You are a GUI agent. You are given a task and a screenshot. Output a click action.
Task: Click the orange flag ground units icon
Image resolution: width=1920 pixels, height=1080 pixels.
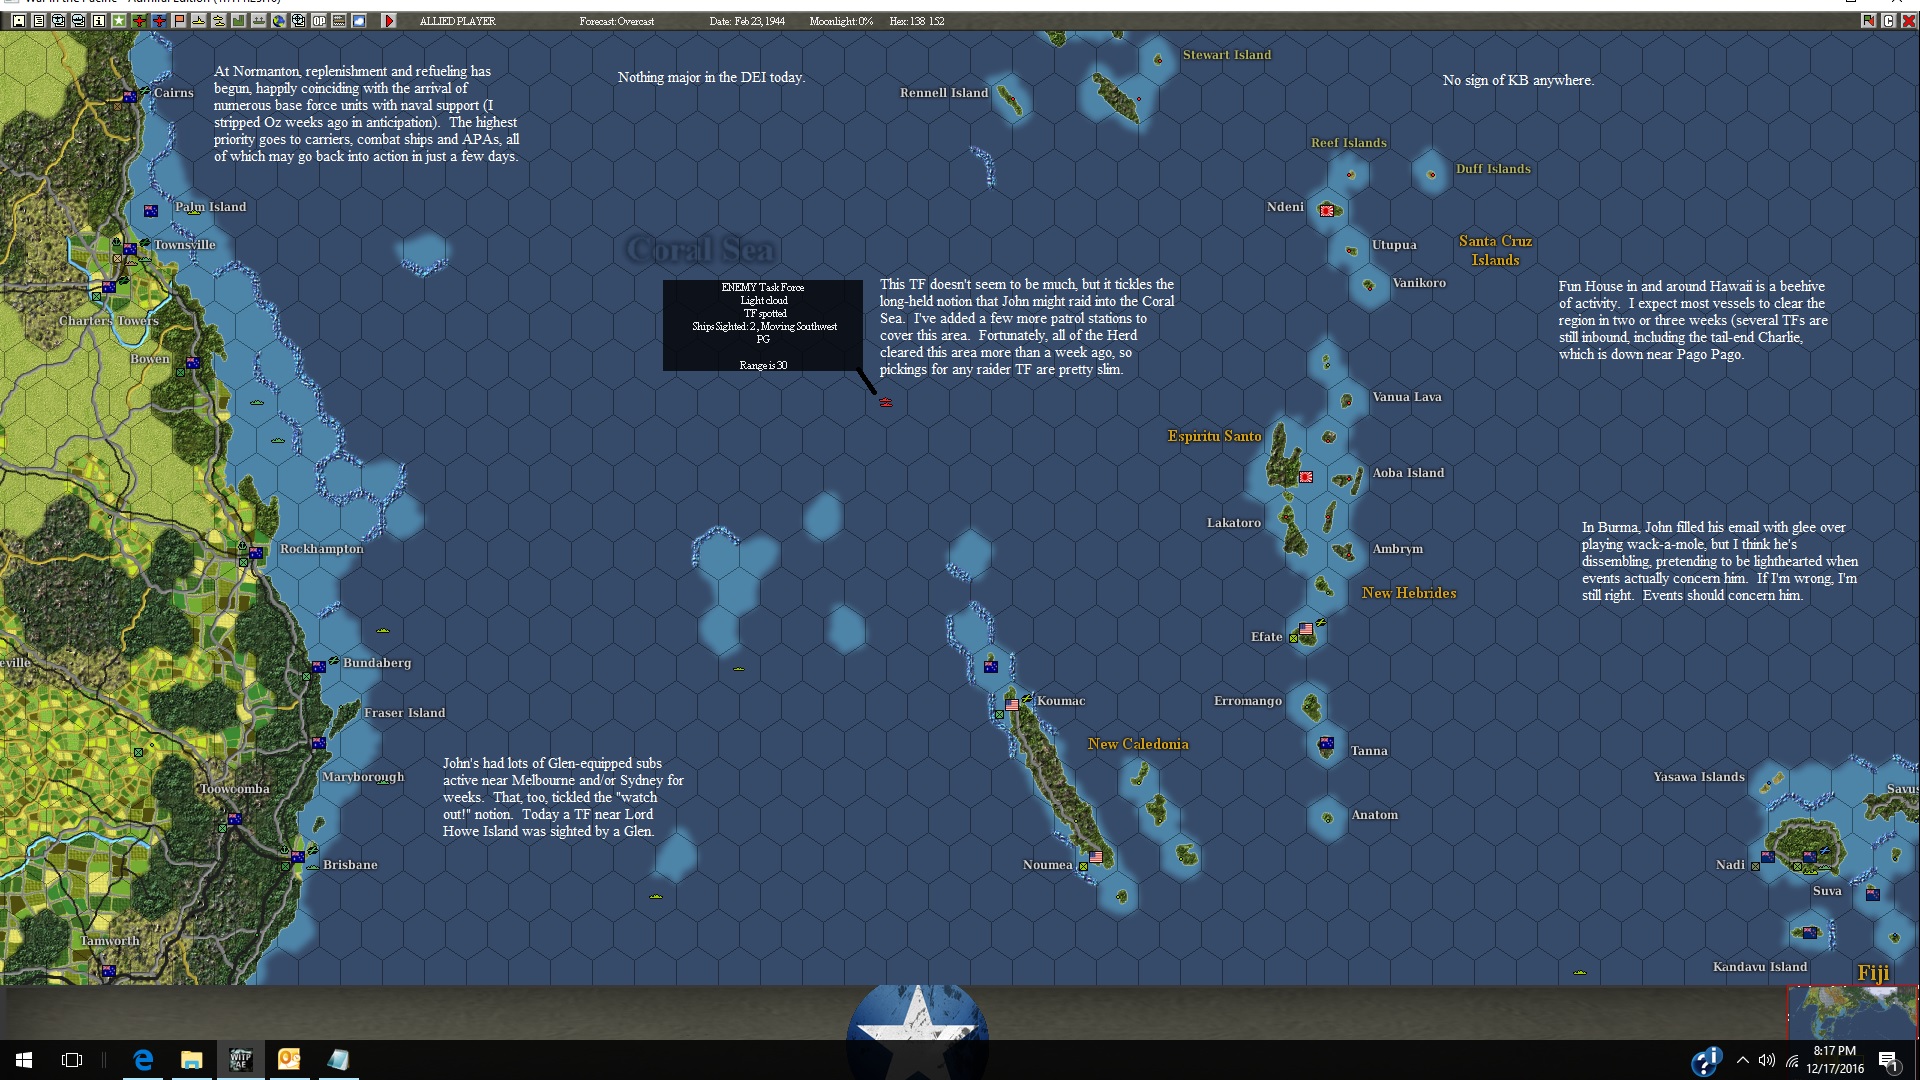click(178, 21)
